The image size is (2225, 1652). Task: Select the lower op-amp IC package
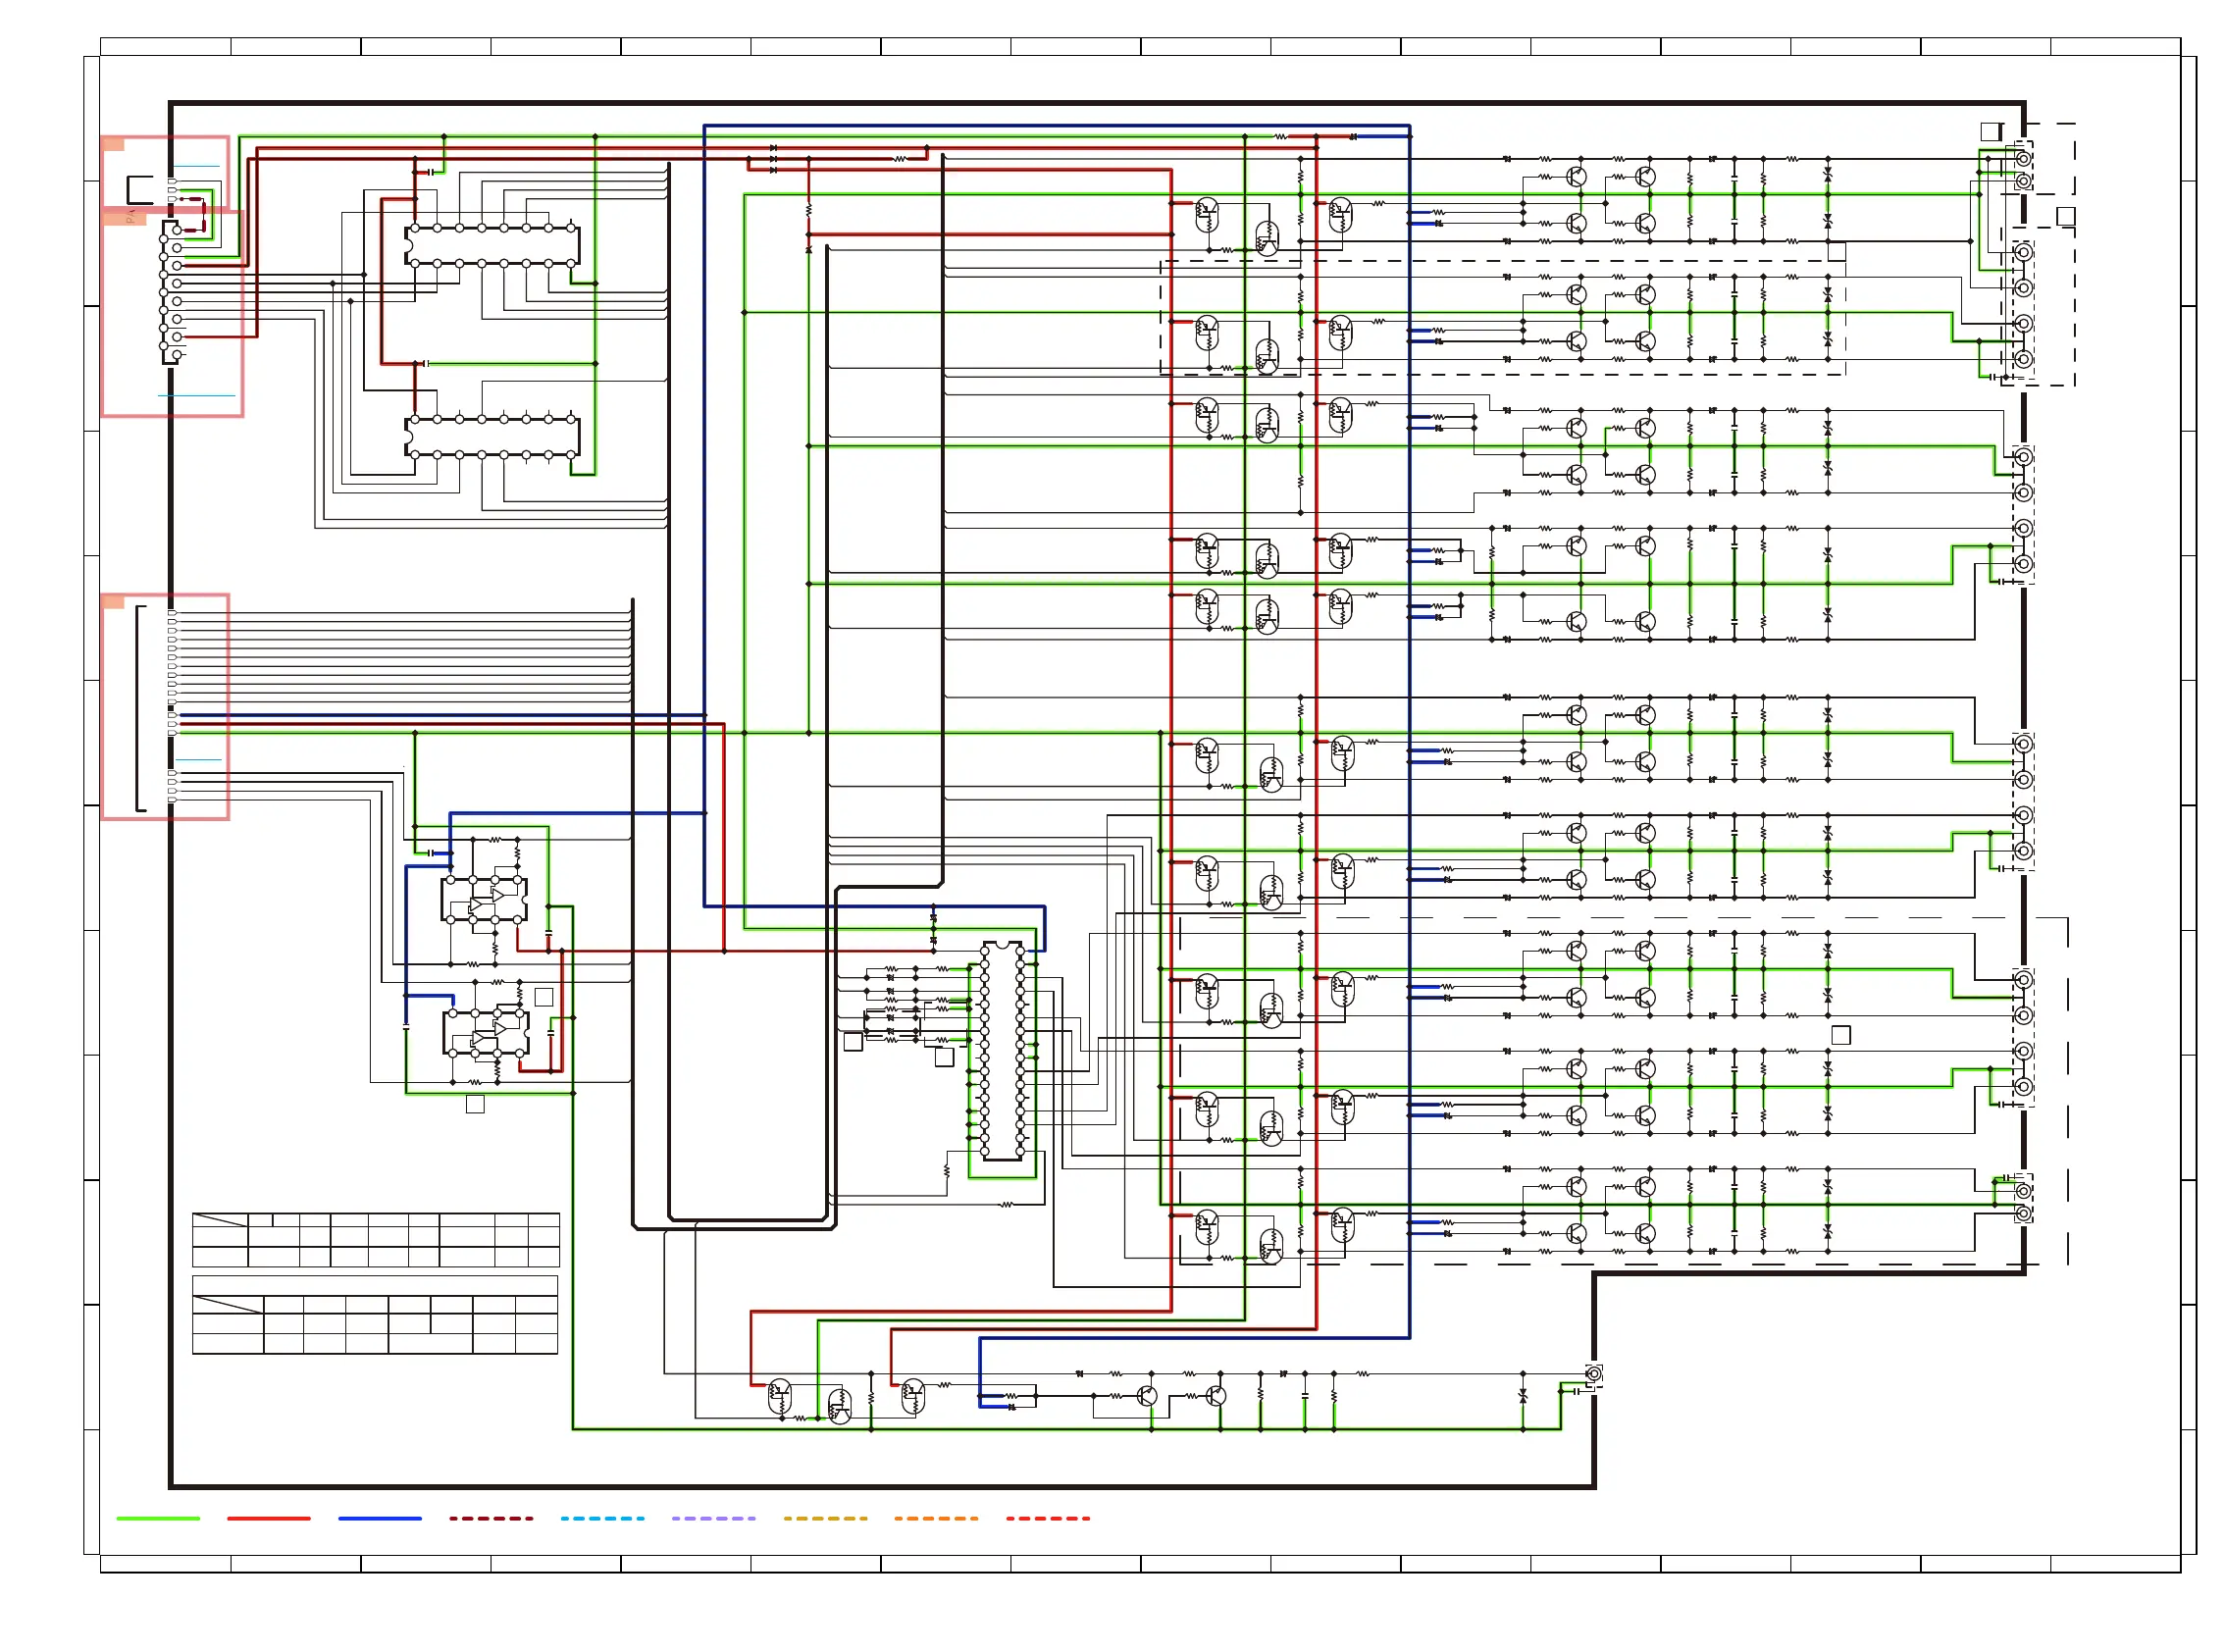[x=486, y=1032]
